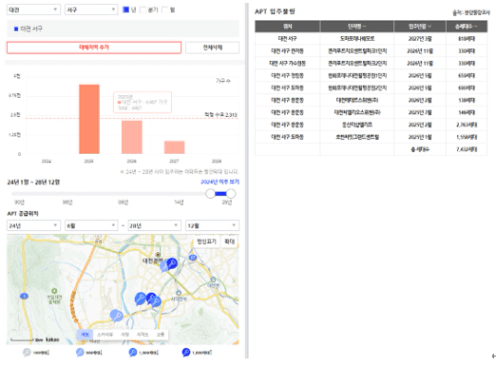496x368 pixels.
Task: Click the third medium-blue legend marker icon
Action: tap(133, 352)
